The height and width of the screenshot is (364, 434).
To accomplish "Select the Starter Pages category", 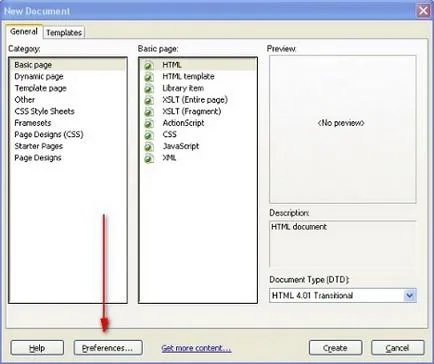I will pyautogui.click(x=38, y=146).
